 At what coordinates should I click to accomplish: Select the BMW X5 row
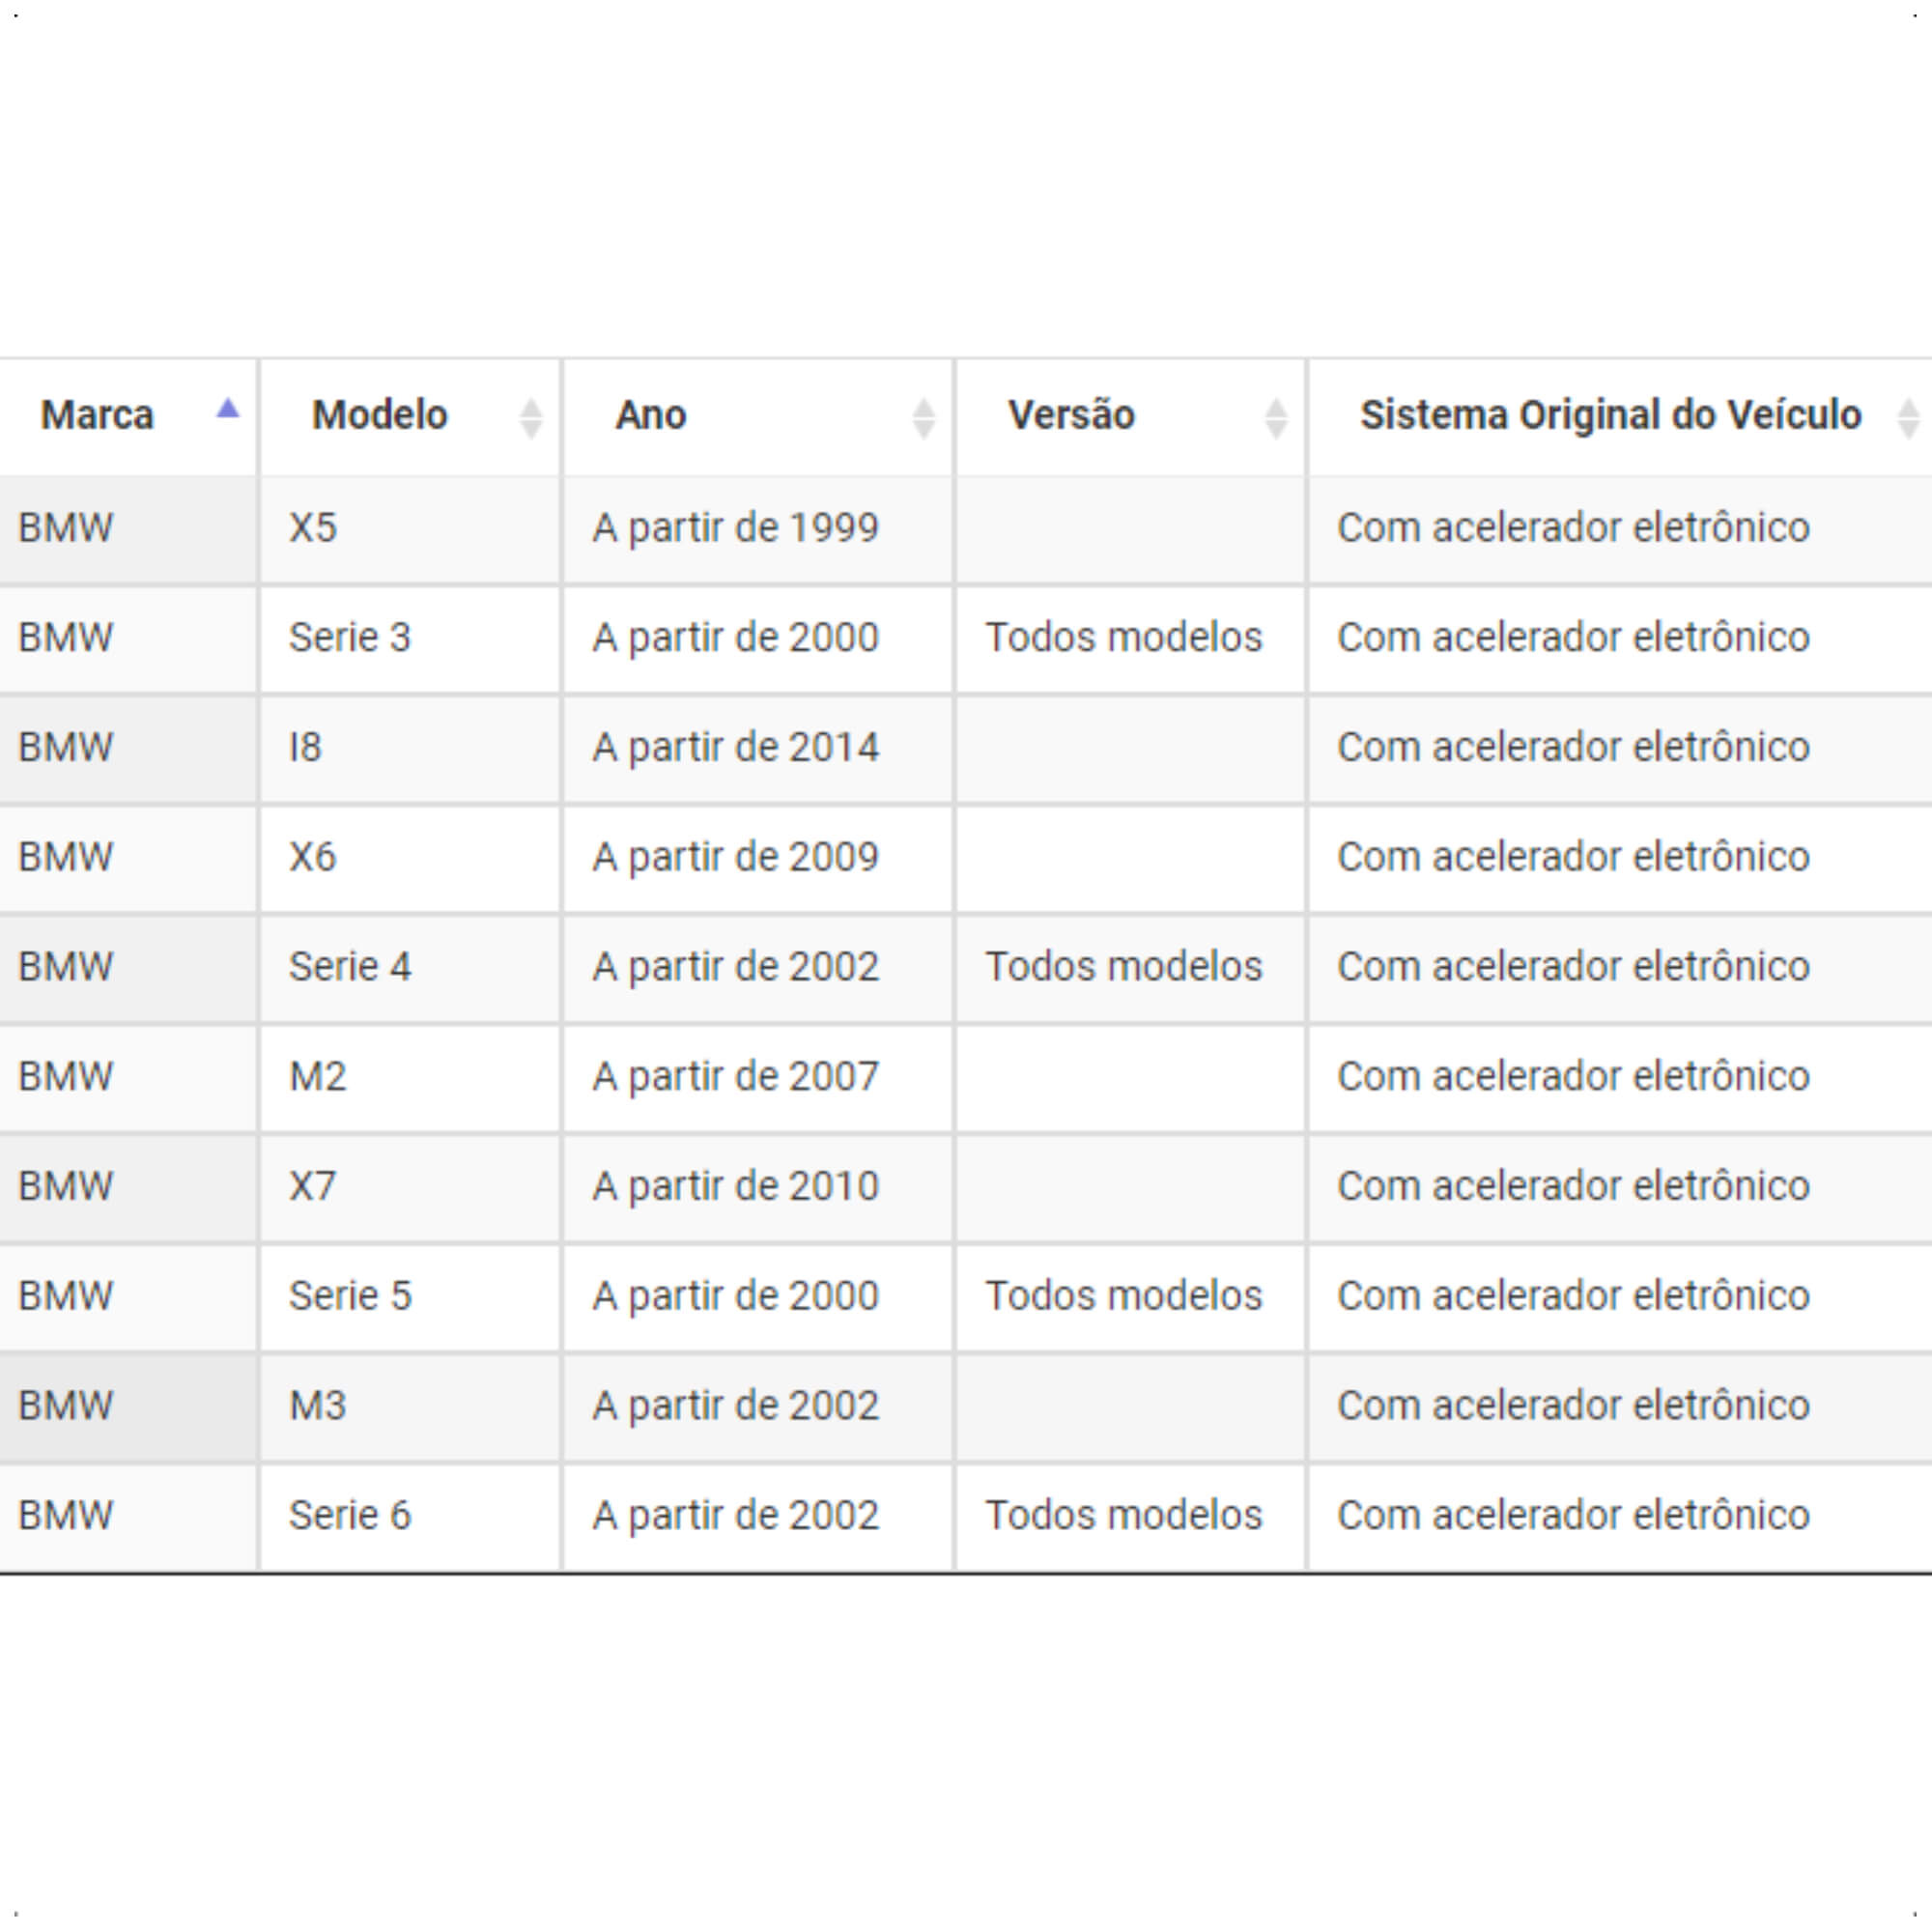point(966,530)
